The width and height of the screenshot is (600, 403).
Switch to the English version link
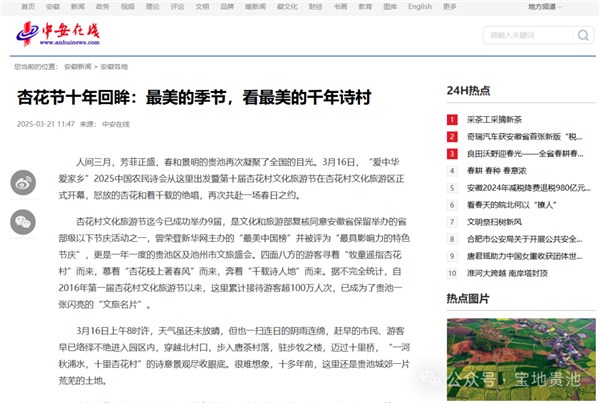[x=420, y=6]
